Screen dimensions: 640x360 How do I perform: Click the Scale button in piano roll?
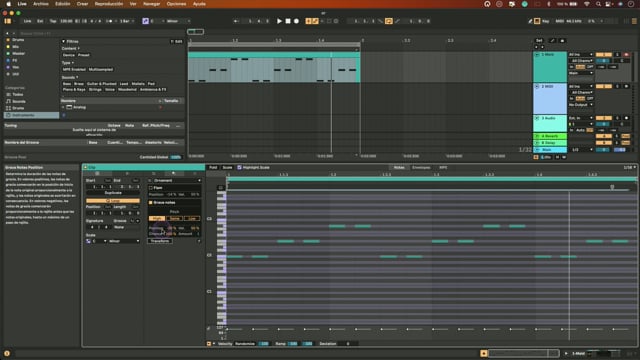[x=227, y=167]
